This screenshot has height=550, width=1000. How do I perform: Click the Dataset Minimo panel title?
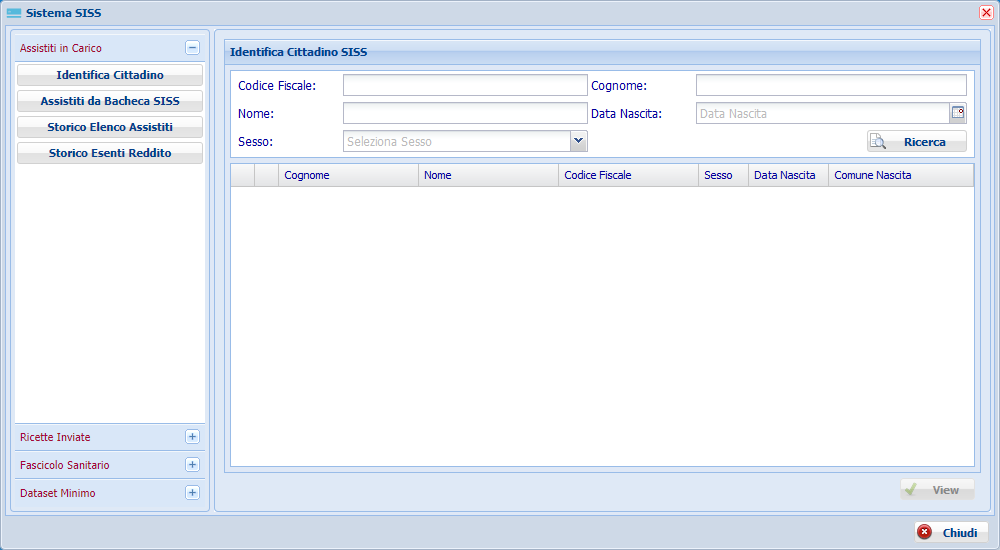tap(57, 493)
